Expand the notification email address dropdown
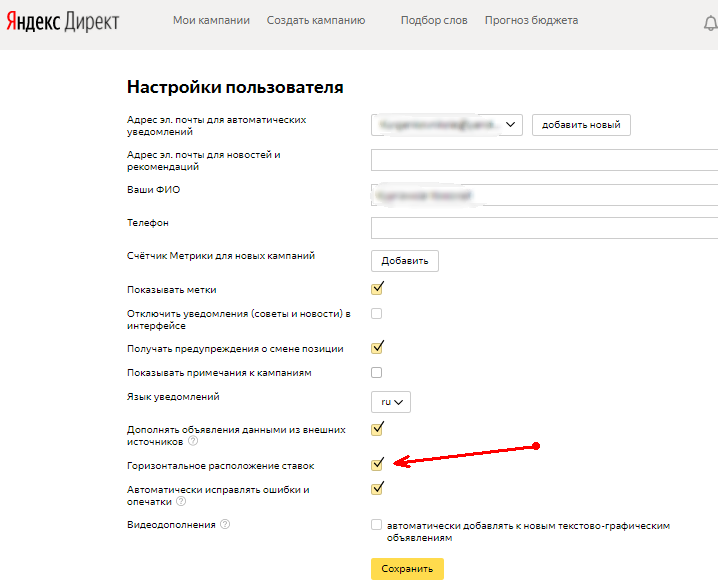The width and height of the screenshot is (718, 588). pos(446,125)
